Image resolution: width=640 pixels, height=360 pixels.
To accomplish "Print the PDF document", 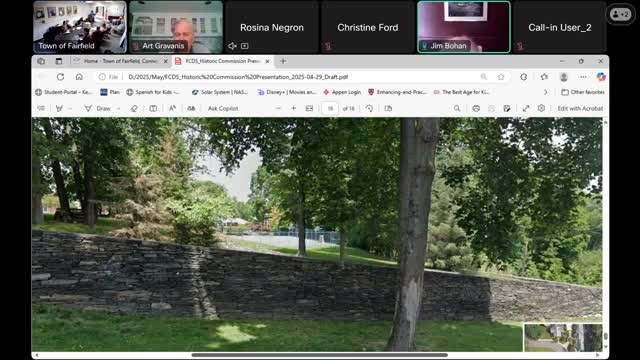I will coord(476,108).
